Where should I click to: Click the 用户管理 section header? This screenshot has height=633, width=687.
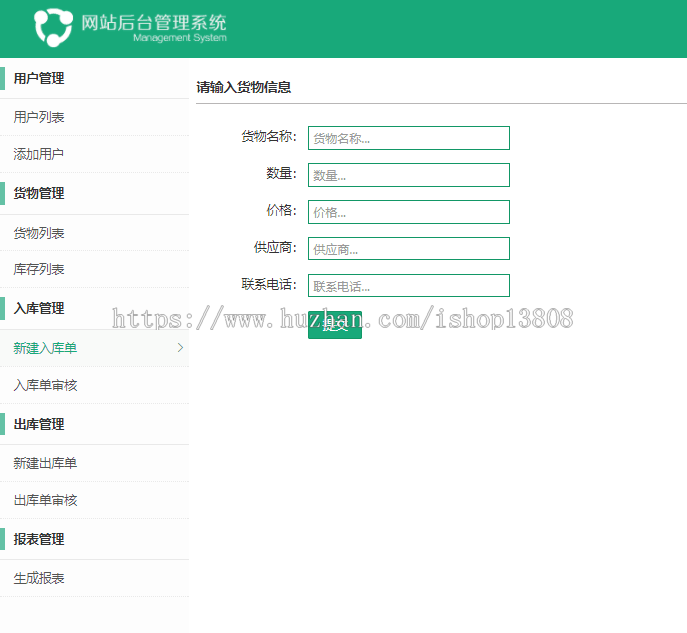pyautogui.click(x=39, y=78)
